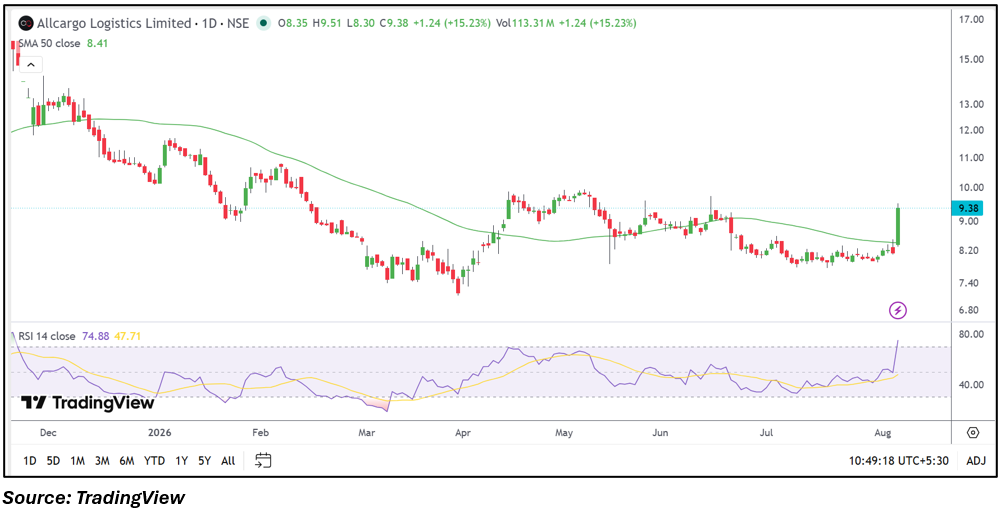Viewport: 1001px width, 513px height.
Task: Select the 3M time range
Action: [x=102, y=461]
